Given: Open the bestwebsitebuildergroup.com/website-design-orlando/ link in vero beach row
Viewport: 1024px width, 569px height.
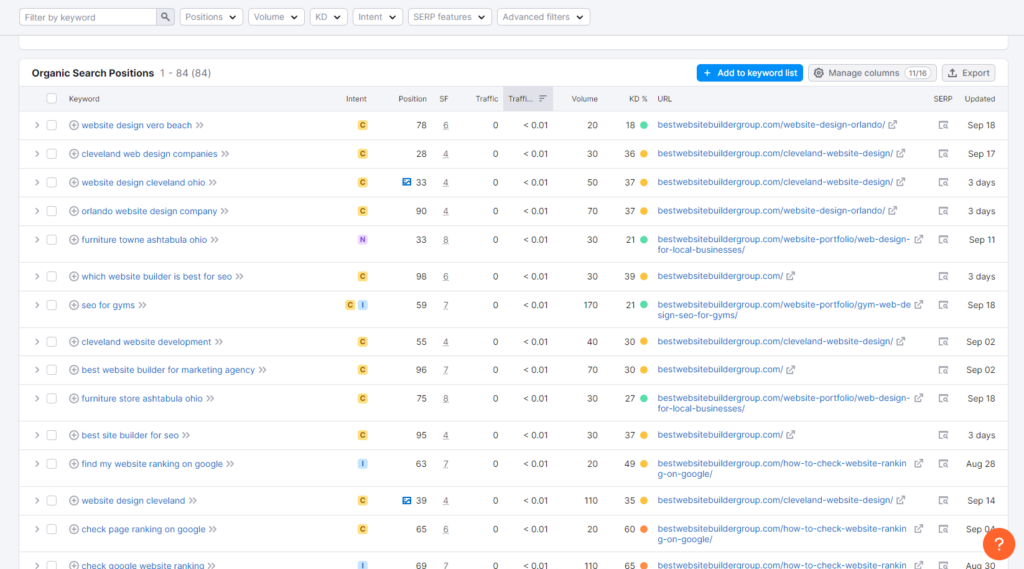Looking at the screenshot, I should point(771,125).
